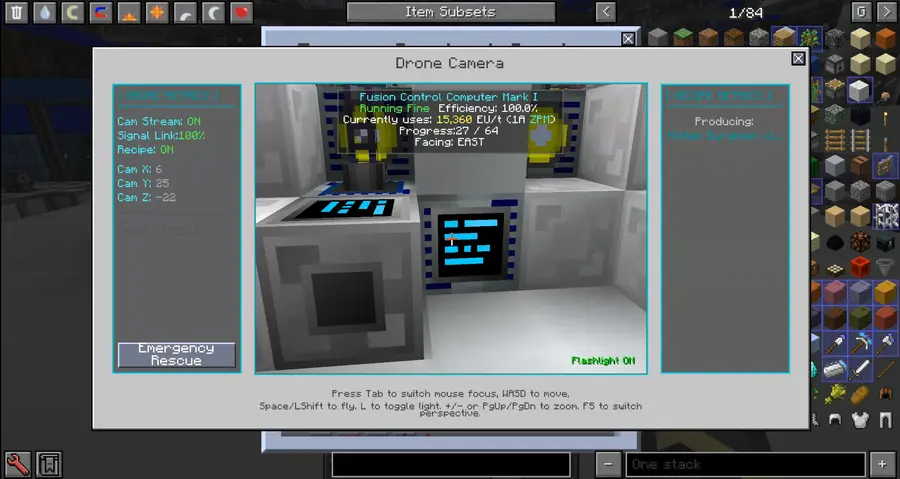The image size is (900, 479).
Task: Select the sapling item in item list
Action: pyautogui.click(x=810, y=37)
